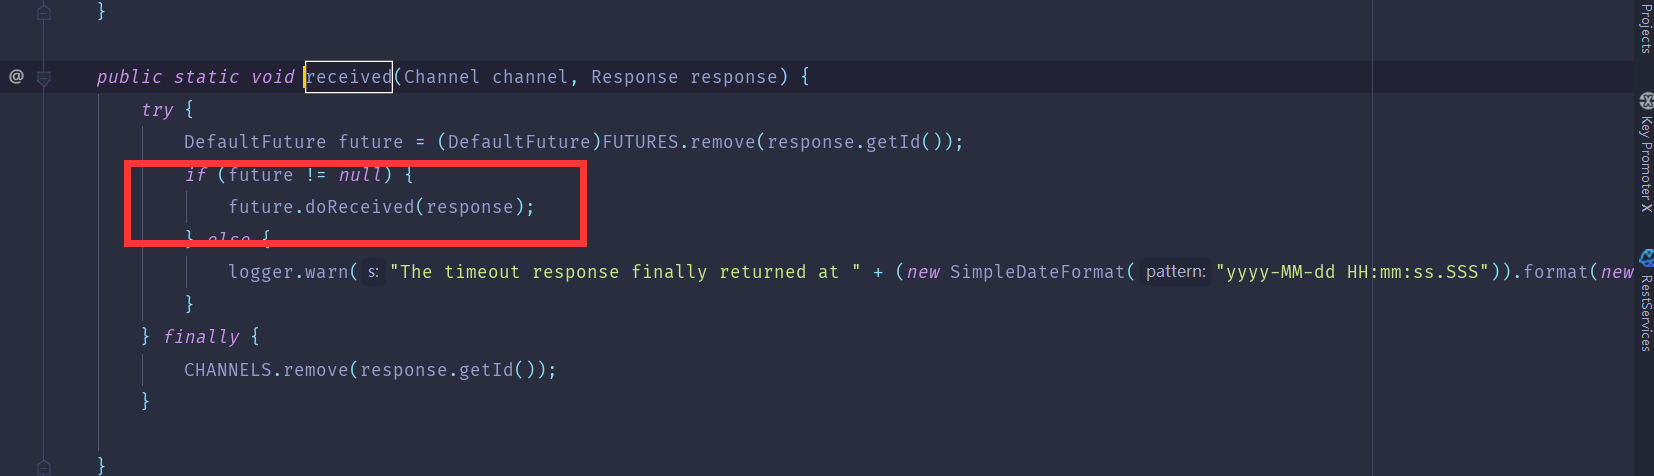Click fold end marker at bottom of gutter
The image size is (1654, 476).
point(44,466)
